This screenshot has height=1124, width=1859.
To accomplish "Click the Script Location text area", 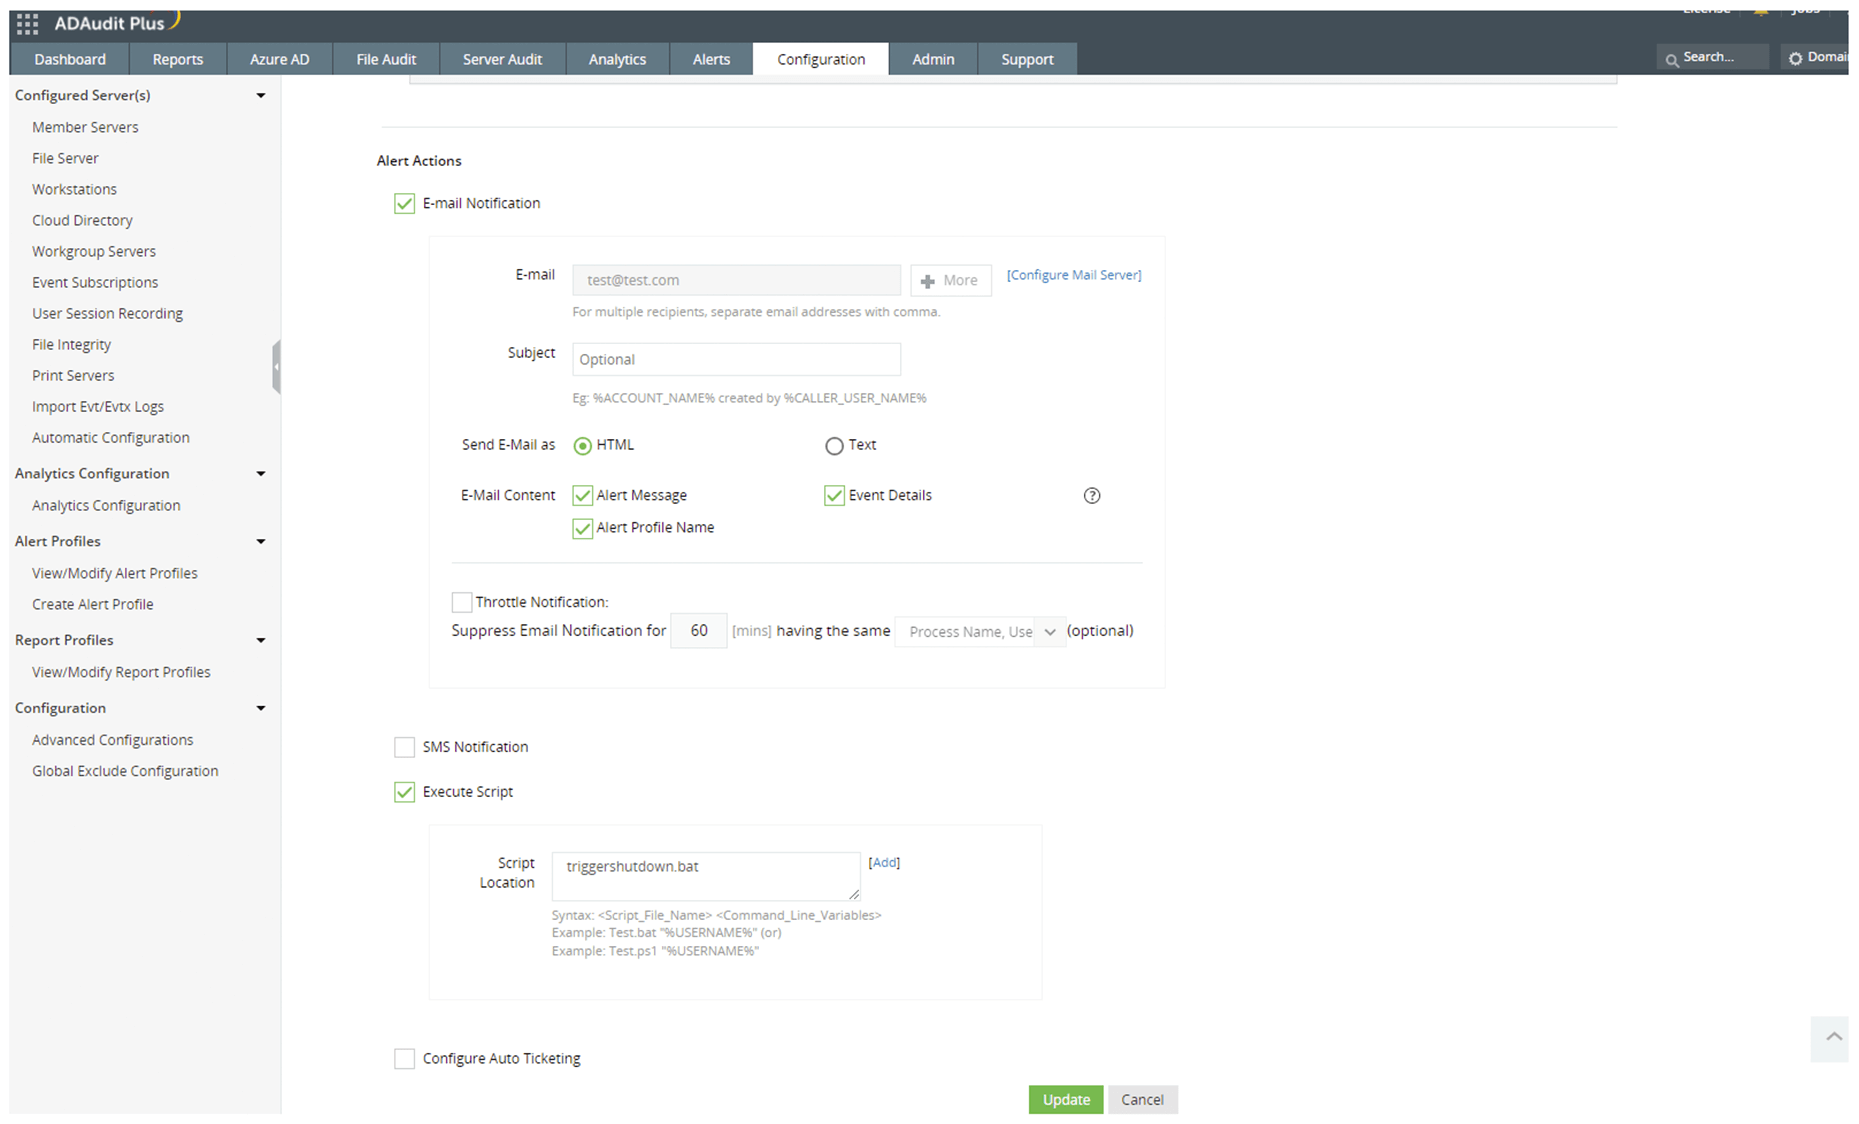I will (706, 876).
